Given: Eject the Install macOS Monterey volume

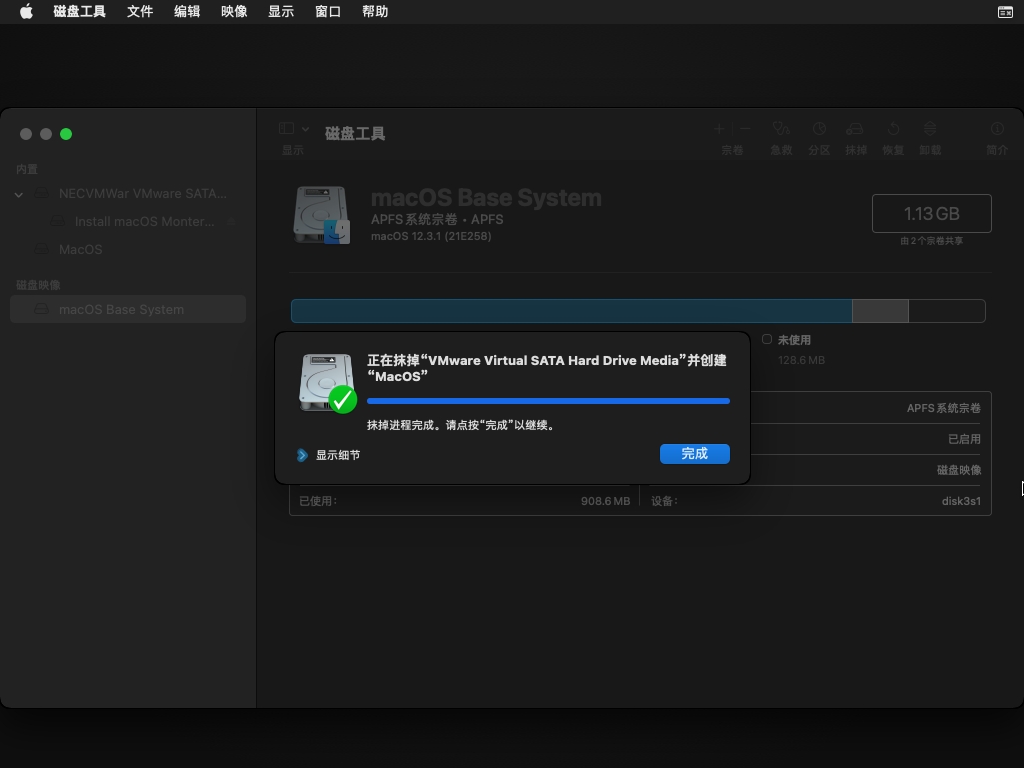Looking at the screenshot, I should click(x=232, y=221).
